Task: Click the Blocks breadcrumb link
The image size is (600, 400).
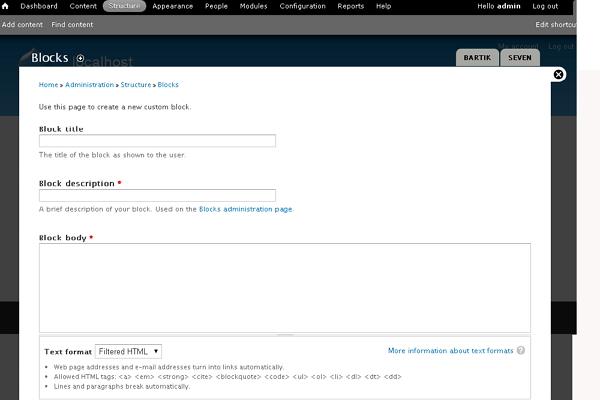Action: click(168, 85)
